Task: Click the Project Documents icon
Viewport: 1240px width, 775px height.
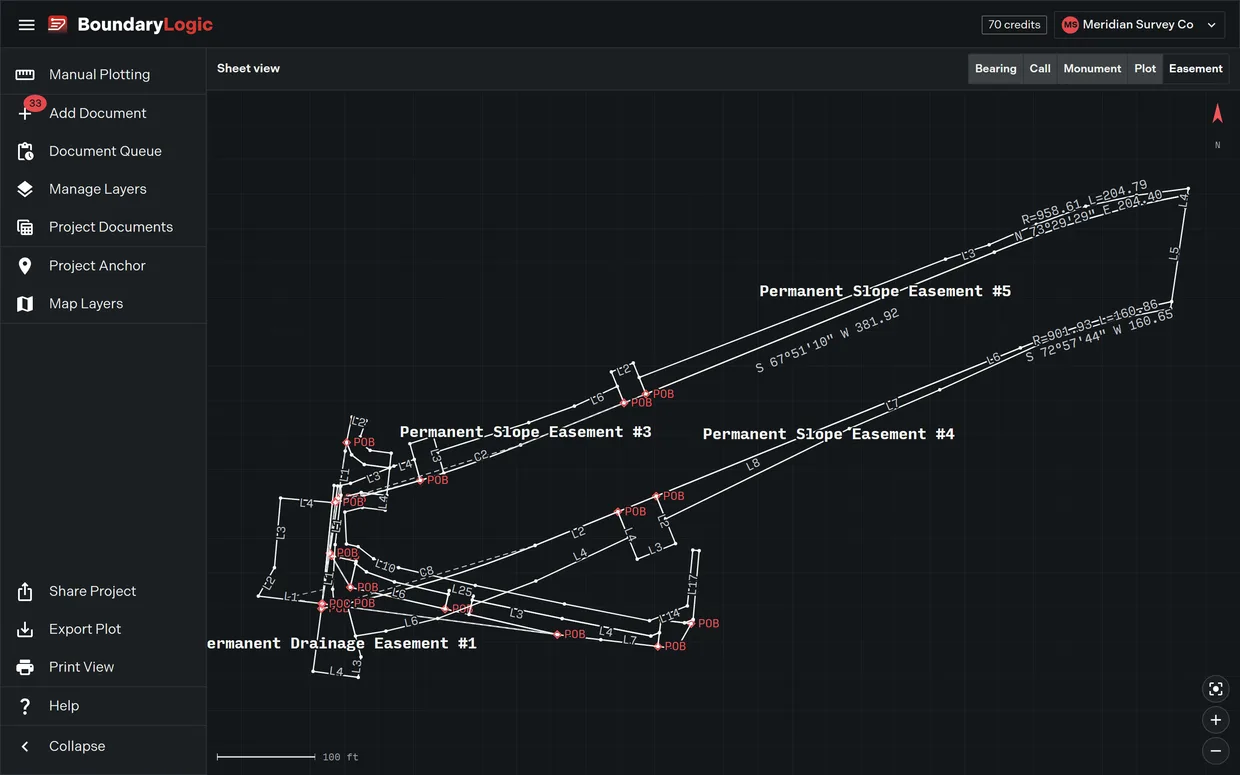Action: tap(25, 227)
